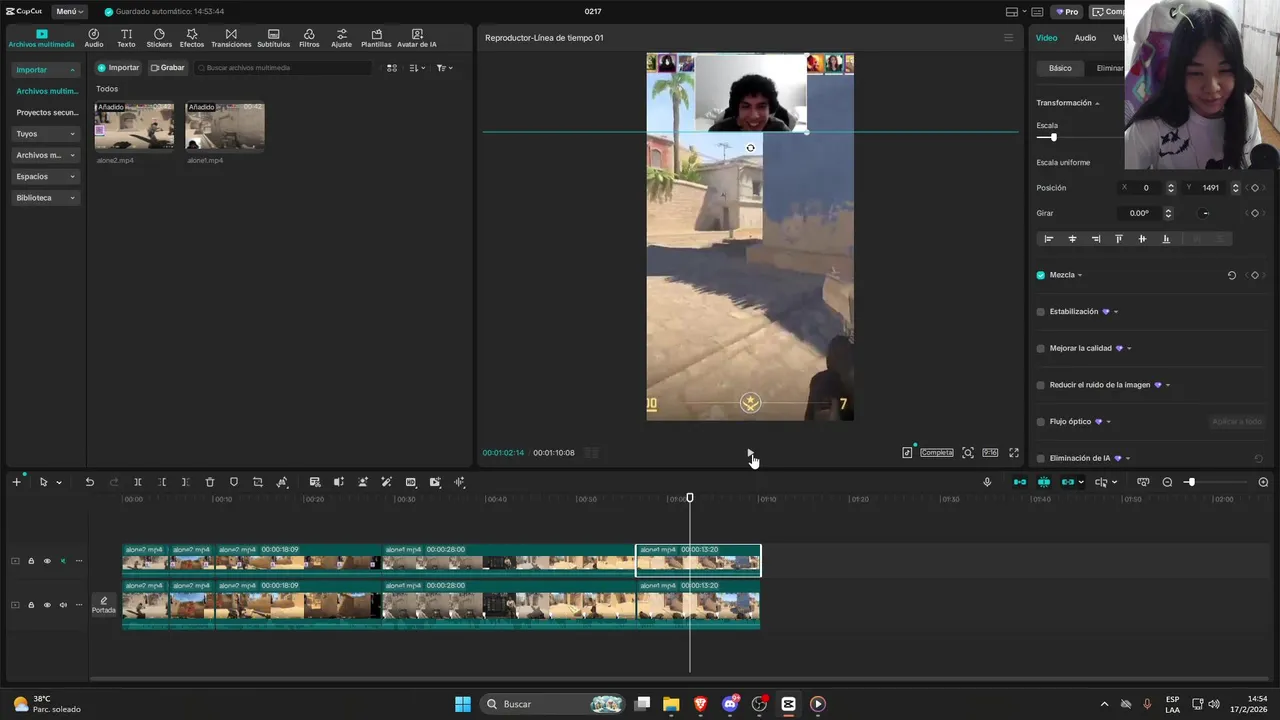Viewport: 1280px width, 720px height.
Task: Open the Texto tool tab
Action: (126, 39)
